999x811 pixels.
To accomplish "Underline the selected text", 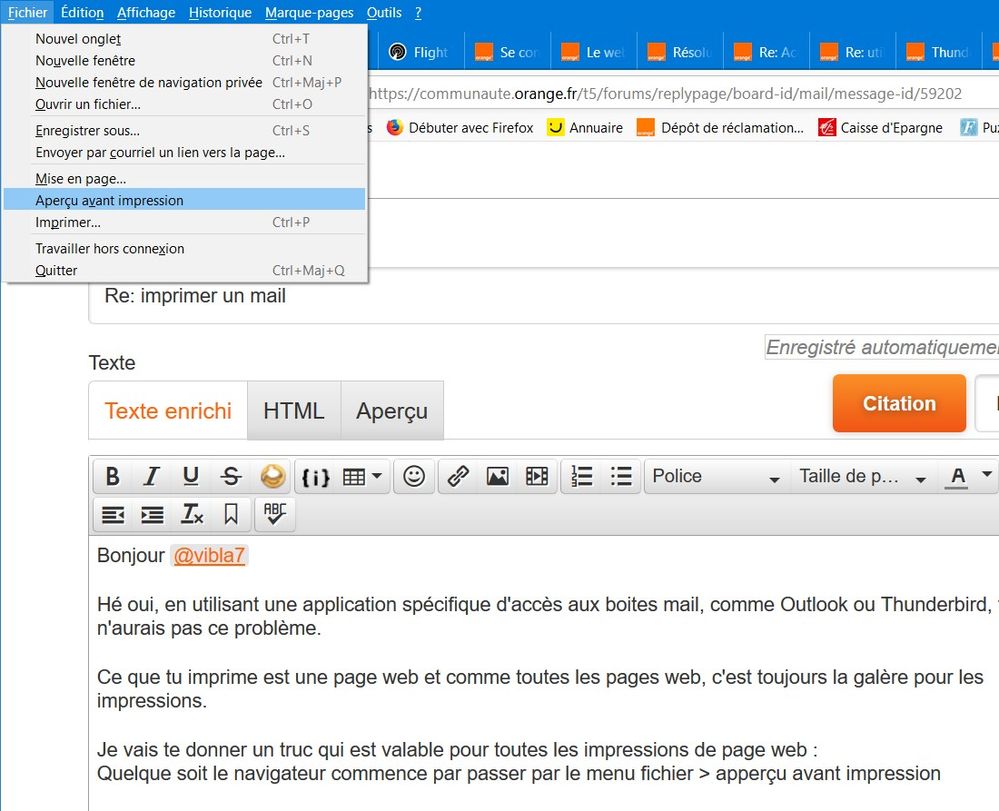I will tap(190, 477).
